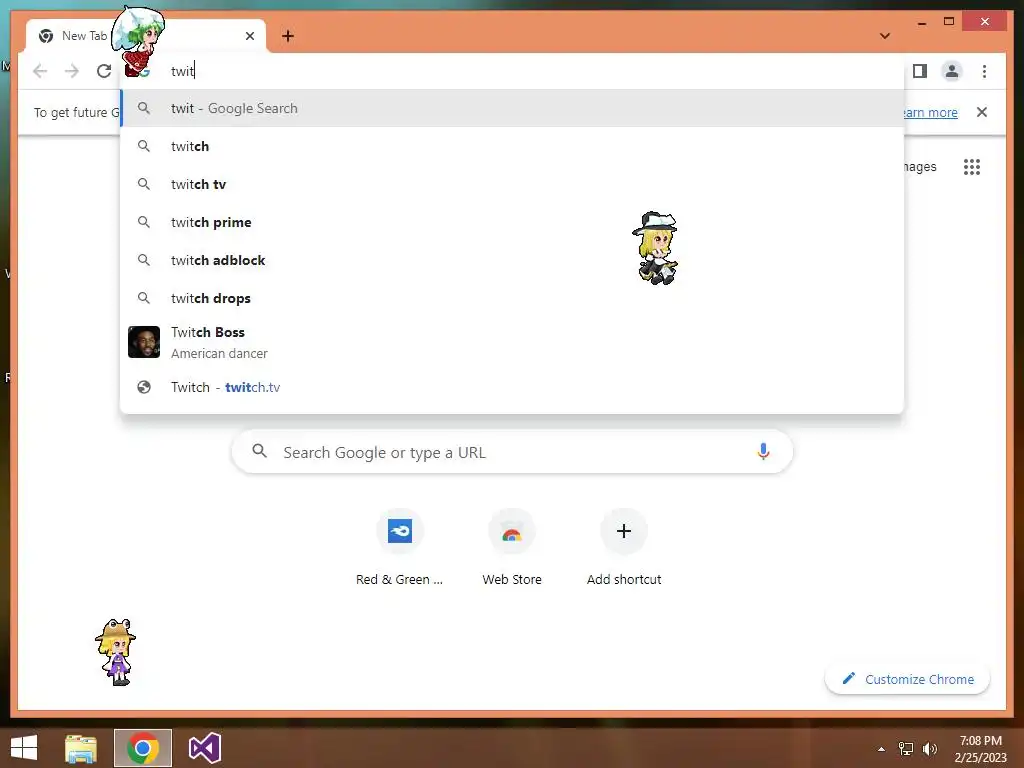Expand the tab search chevron

pyautogui.click(x=885, y=36)
